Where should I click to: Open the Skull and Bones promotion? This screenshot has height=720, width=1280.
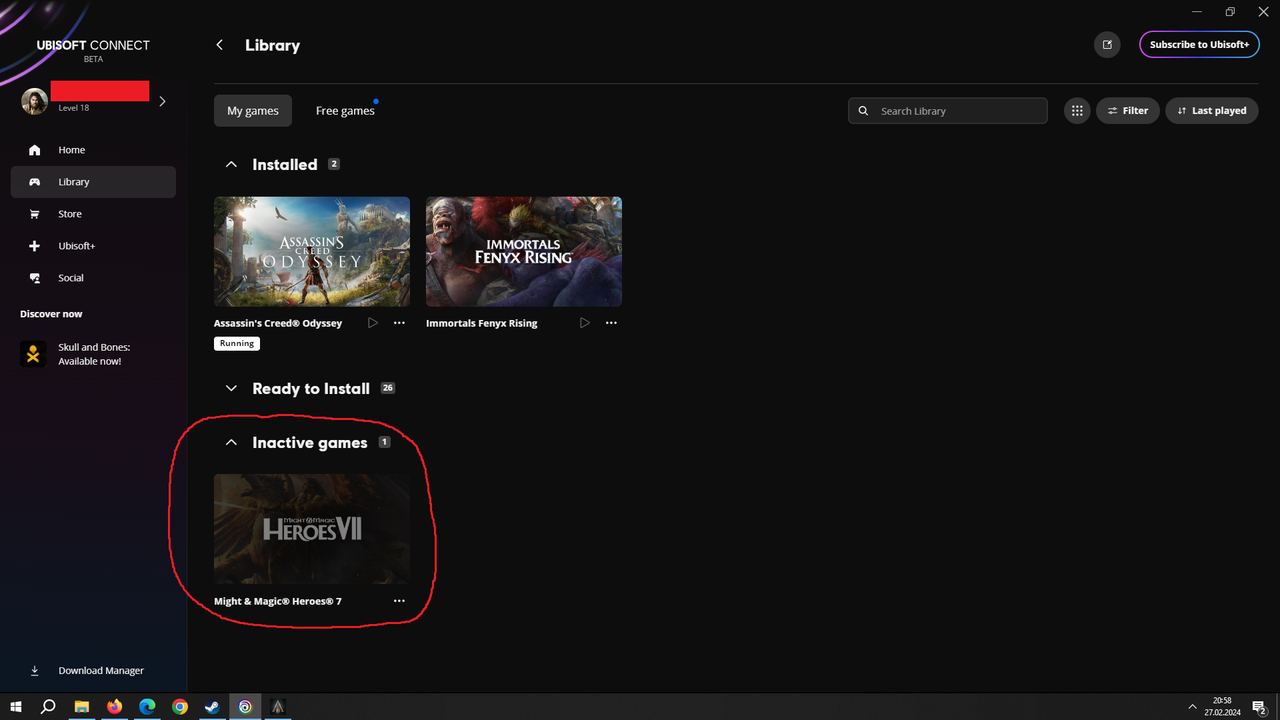[93, 354]
